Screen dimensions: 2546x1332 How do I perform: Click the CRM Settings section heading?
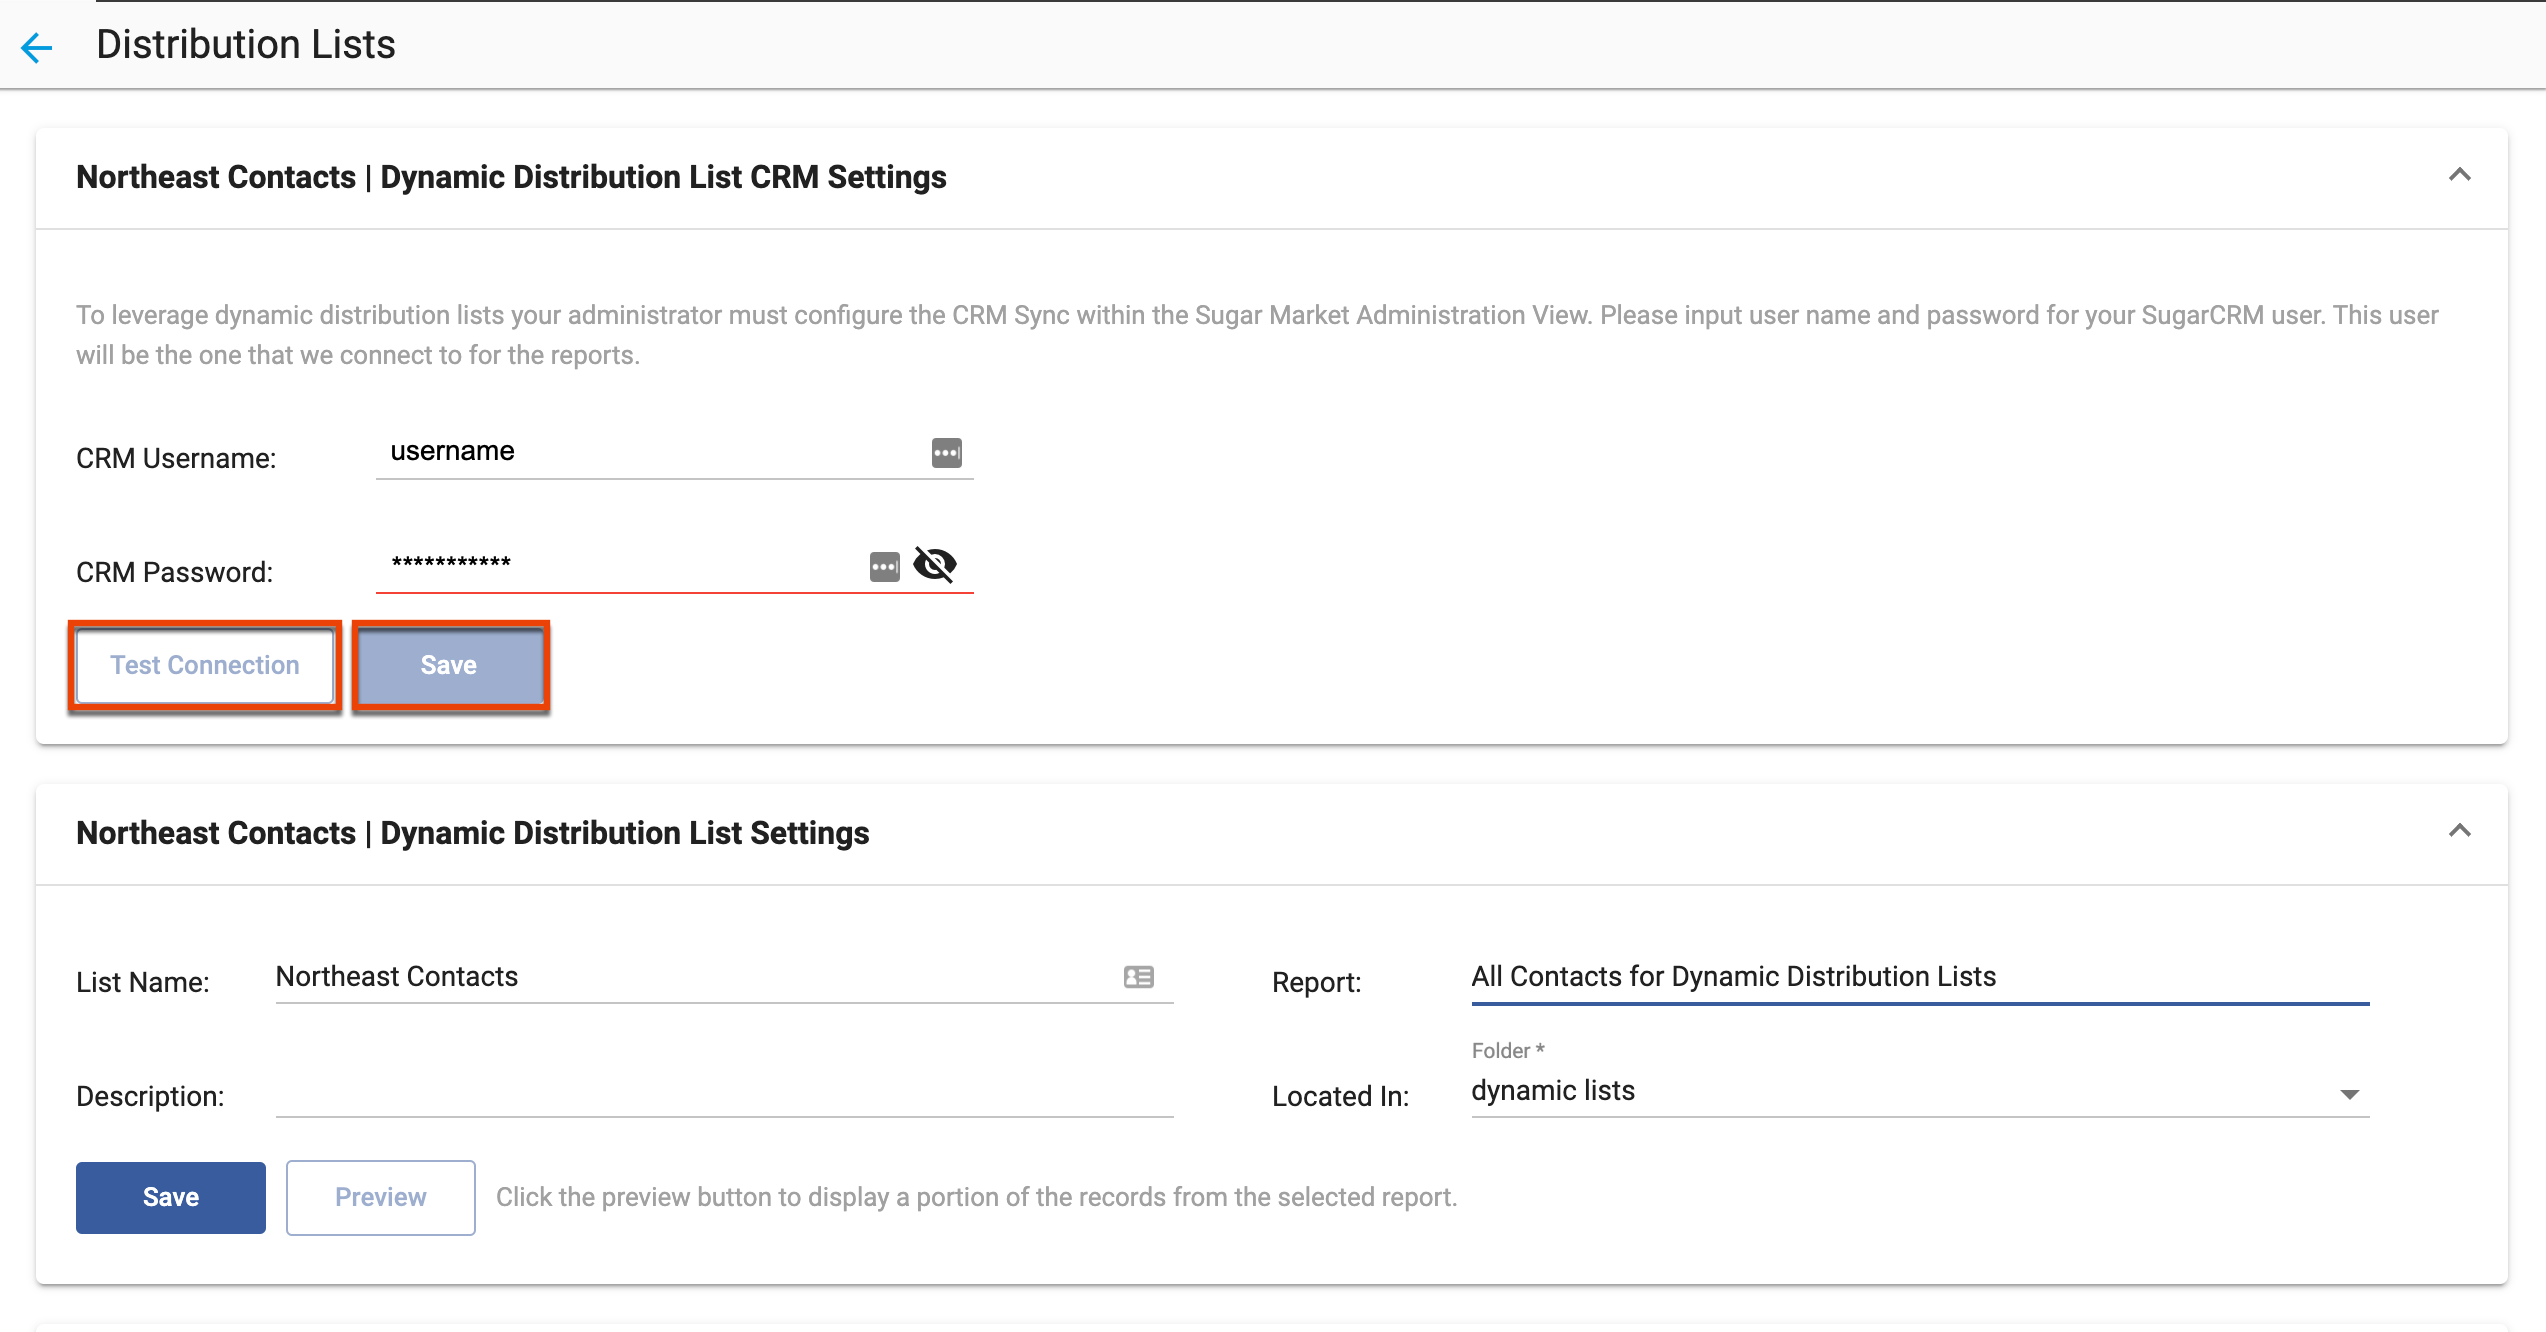[511, 177]
